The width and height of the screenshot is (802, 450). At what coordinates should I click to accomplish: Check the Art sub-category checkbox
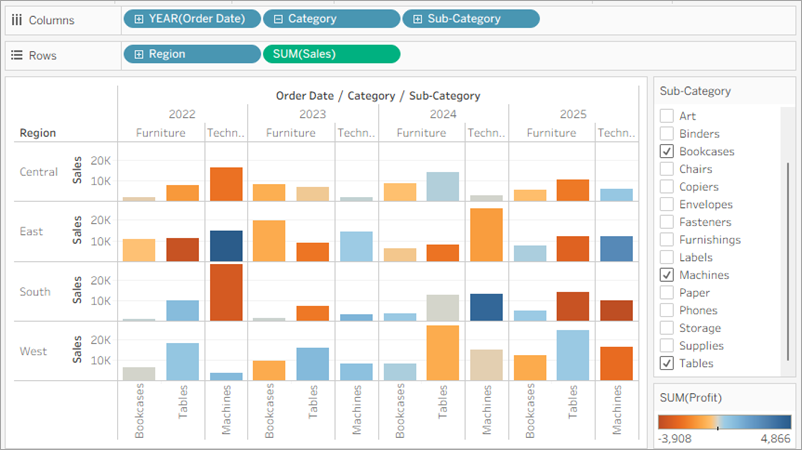[x=667, y=116]
